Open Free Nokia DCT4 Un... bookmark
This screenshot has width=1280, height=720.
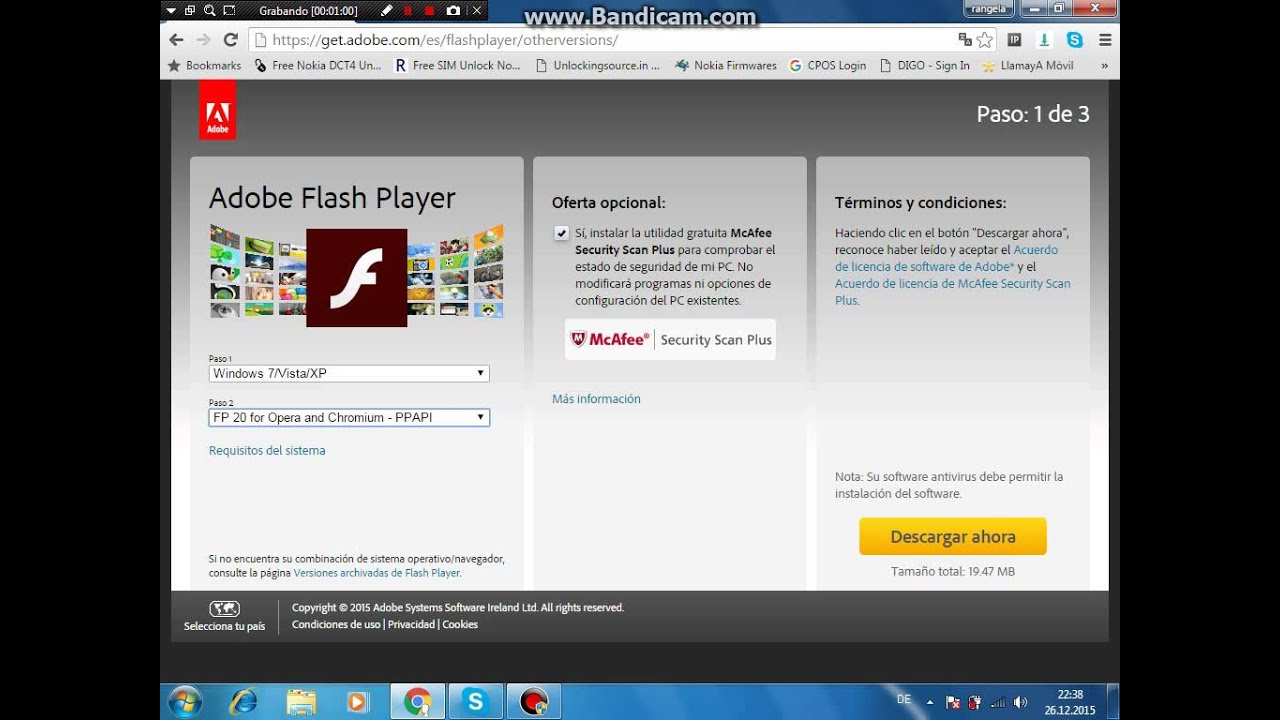point(318,65)
